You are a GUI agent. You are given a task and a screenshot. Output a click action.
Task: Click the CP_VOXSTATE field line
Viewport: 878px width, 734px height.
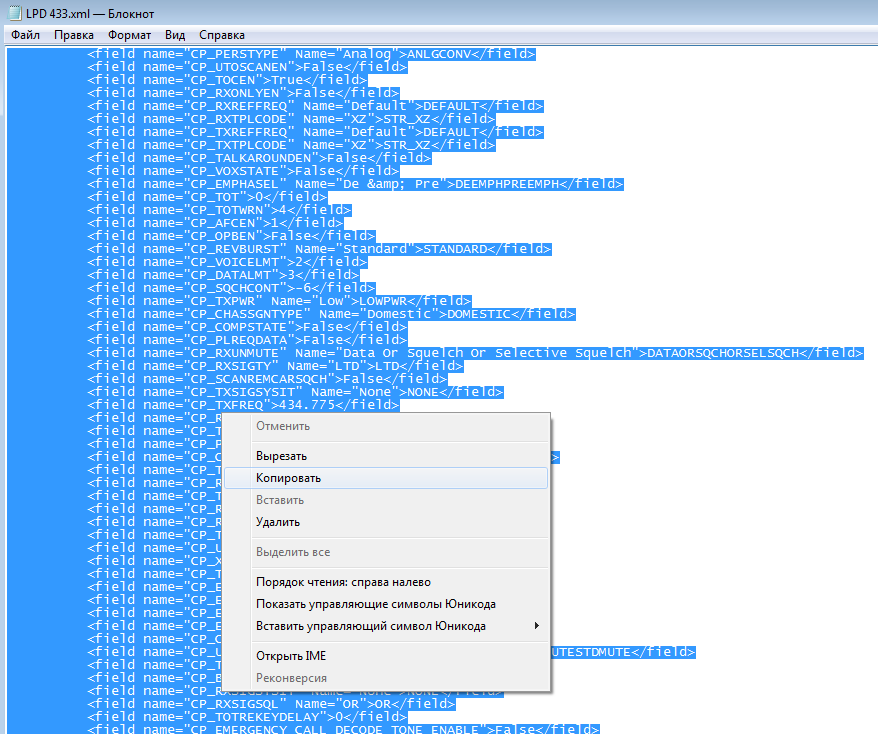click(x=243, y=171)
